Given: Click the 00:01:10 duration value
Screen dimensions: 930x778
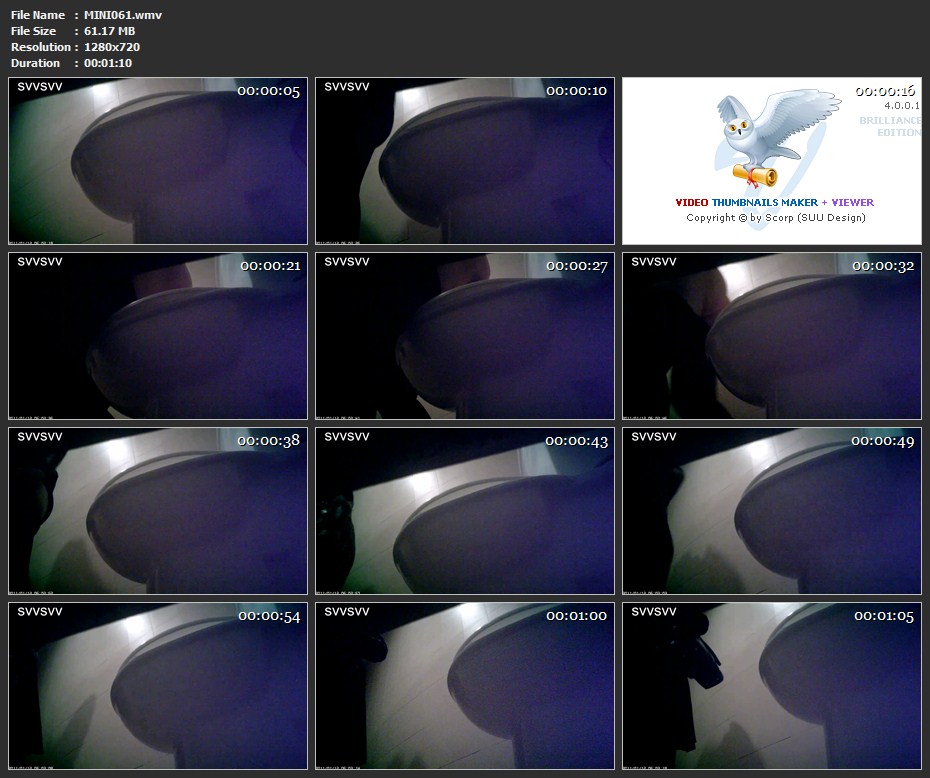Looking at the screenshot, I should 108,63.
